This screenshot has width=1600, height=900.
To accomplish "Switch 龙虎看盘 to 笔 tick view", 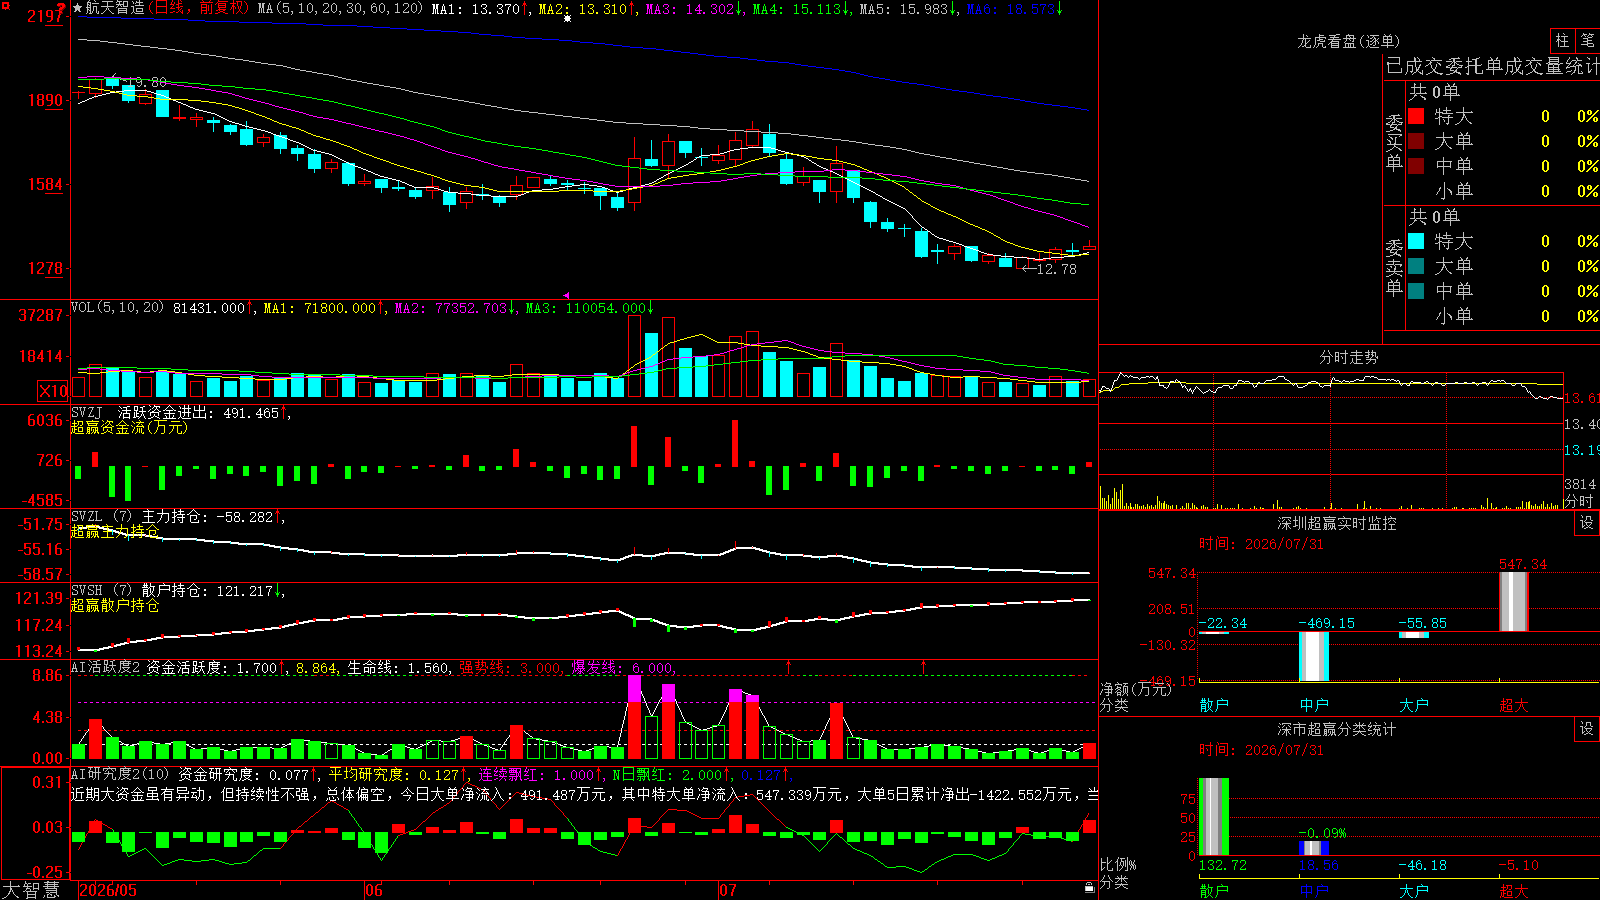I will coord(1587,40).
